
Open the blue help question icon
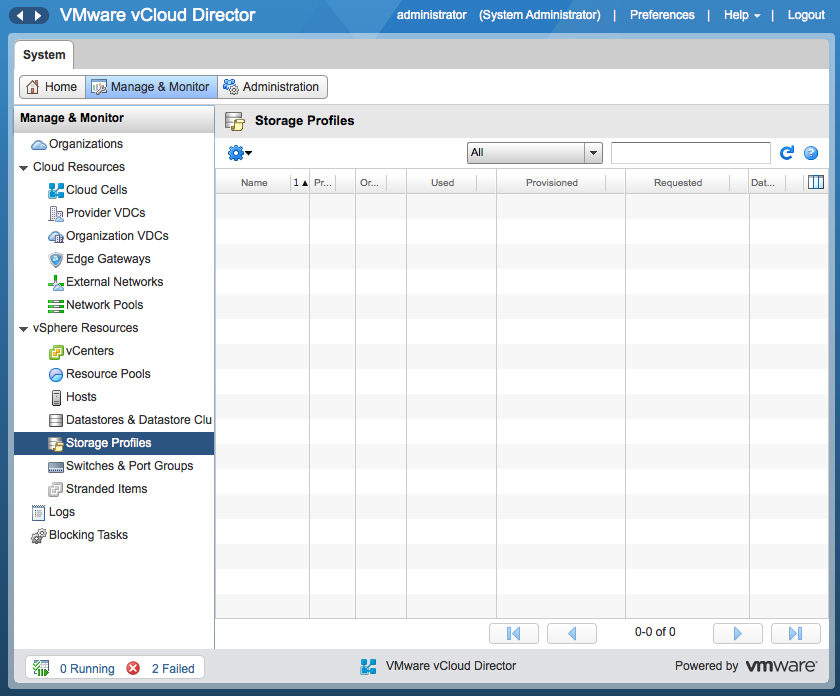point(811,153)
